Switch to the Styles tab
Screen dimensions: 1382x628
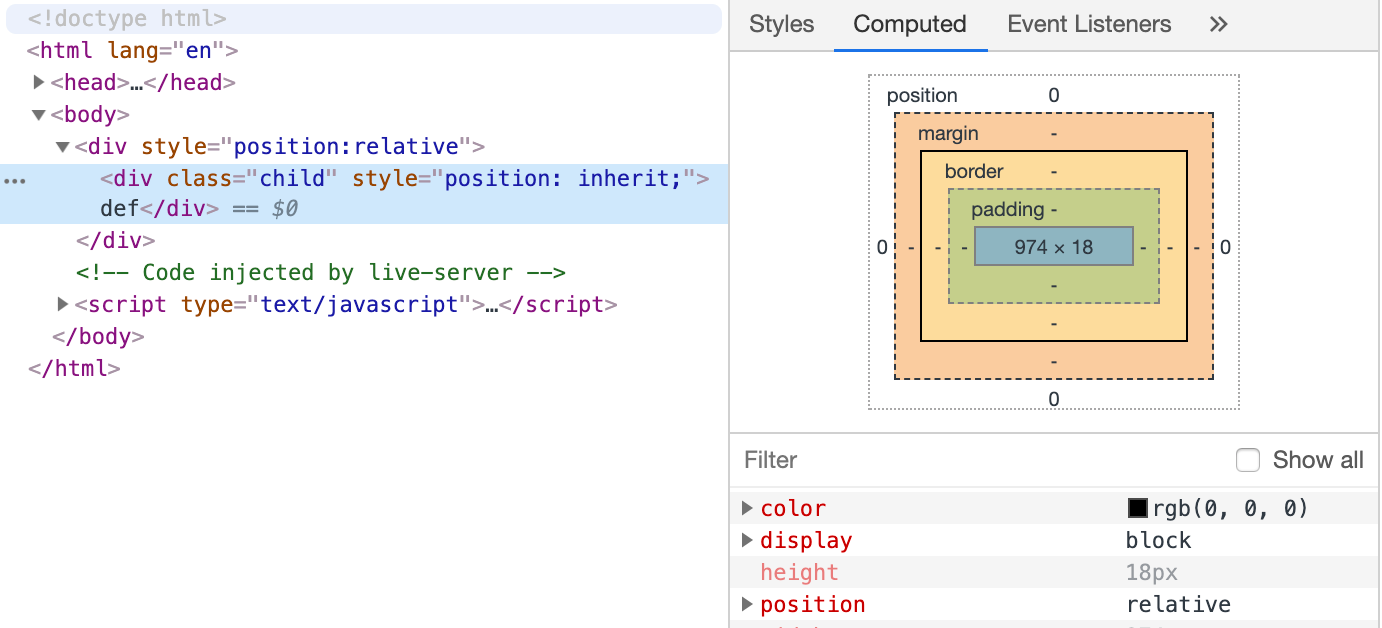(781, 25)
